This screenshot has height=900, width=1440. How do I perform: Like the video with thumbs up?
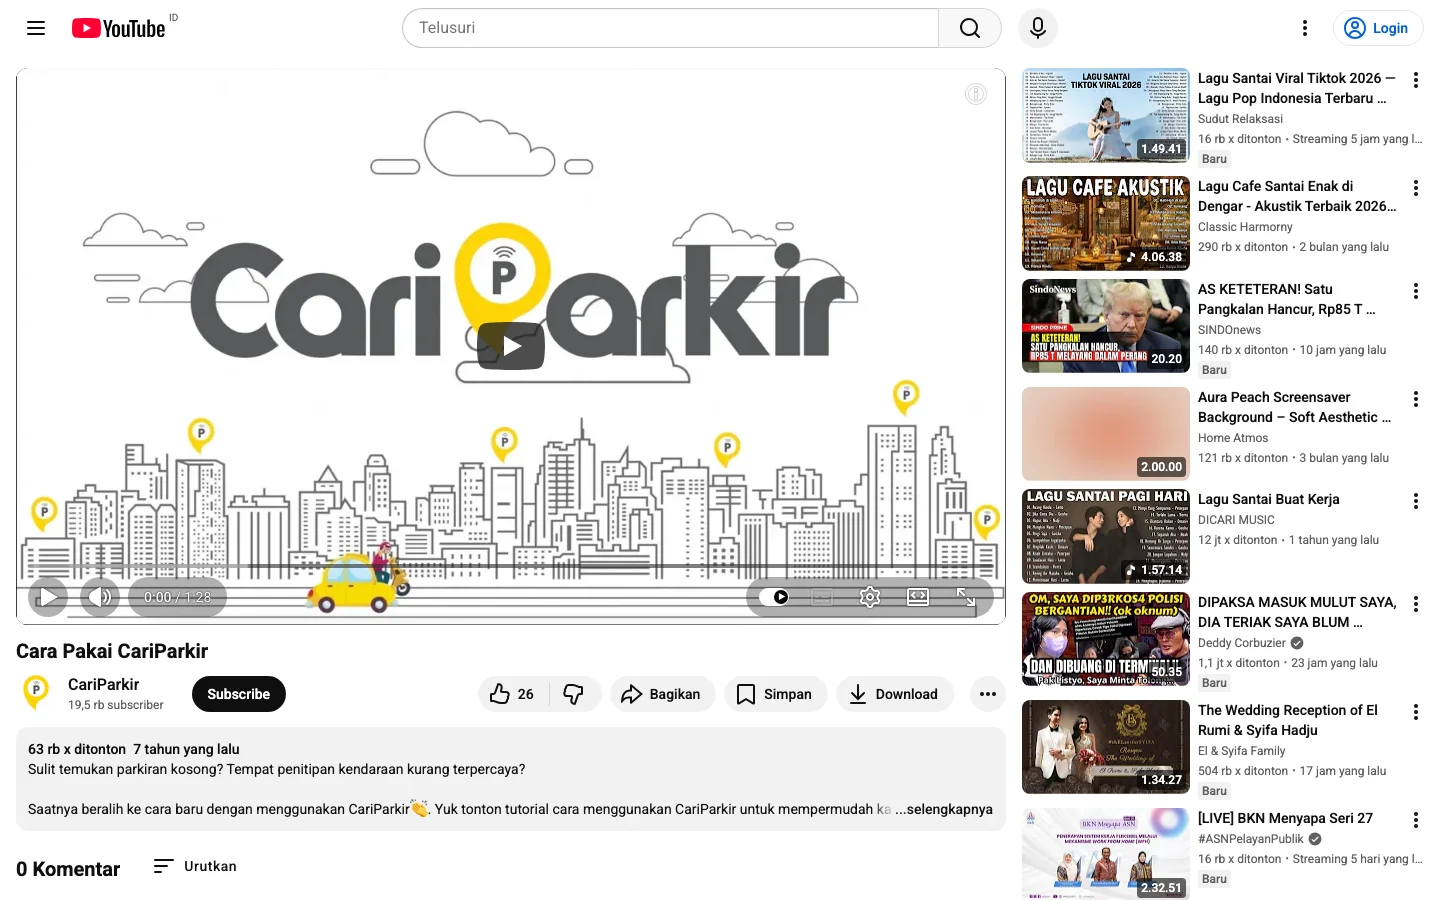coord(513,694)
